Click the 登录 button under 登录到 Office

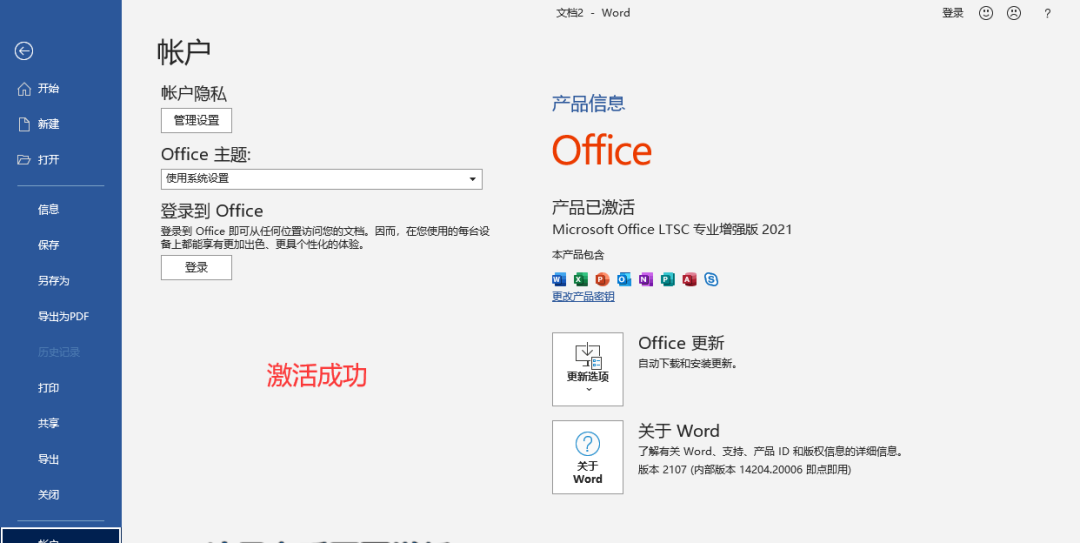point(196,268)
